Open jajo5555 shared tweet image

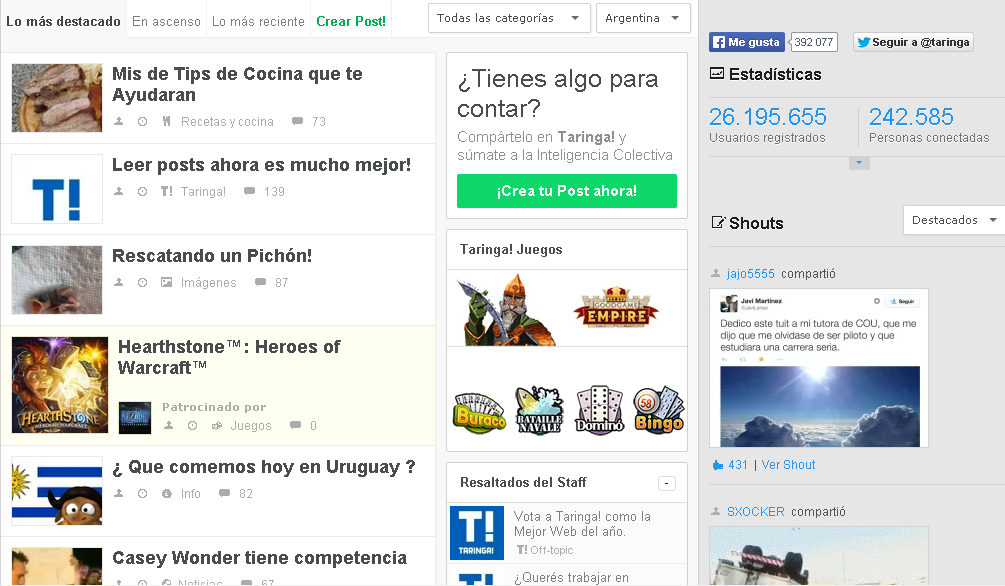818,368
